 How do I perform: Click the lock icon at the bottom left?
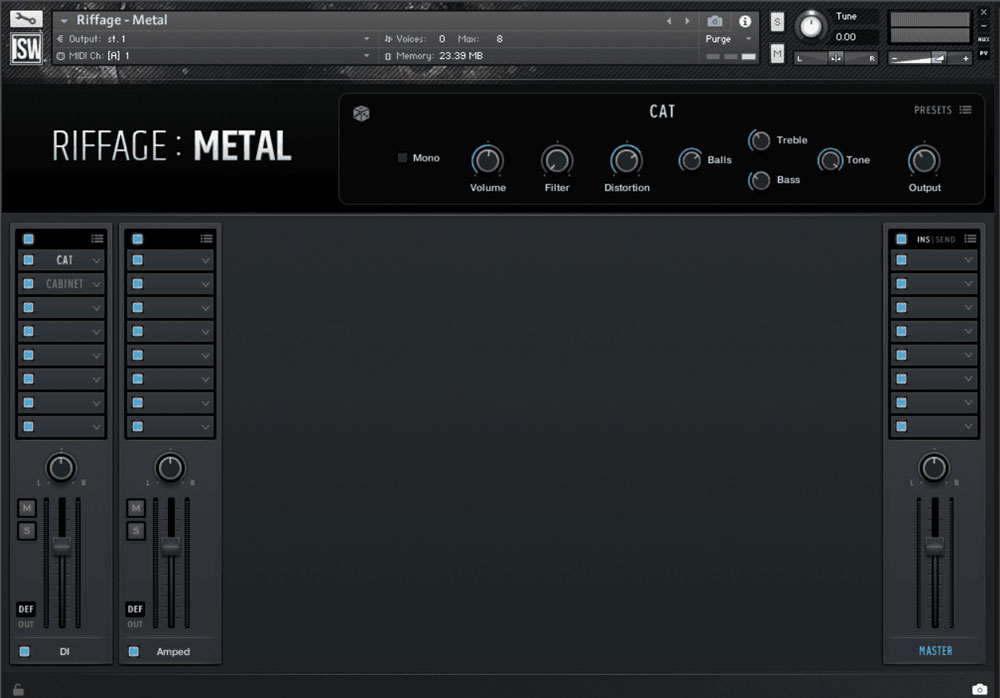[x=18, y=689]
